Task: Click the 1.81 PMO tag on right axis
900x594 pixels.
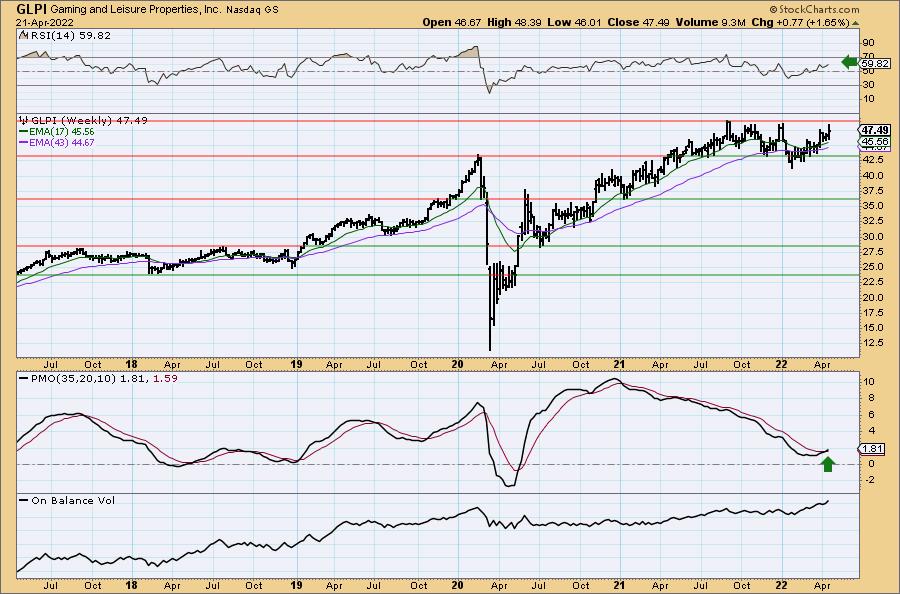Action: (x=872, y=449)
